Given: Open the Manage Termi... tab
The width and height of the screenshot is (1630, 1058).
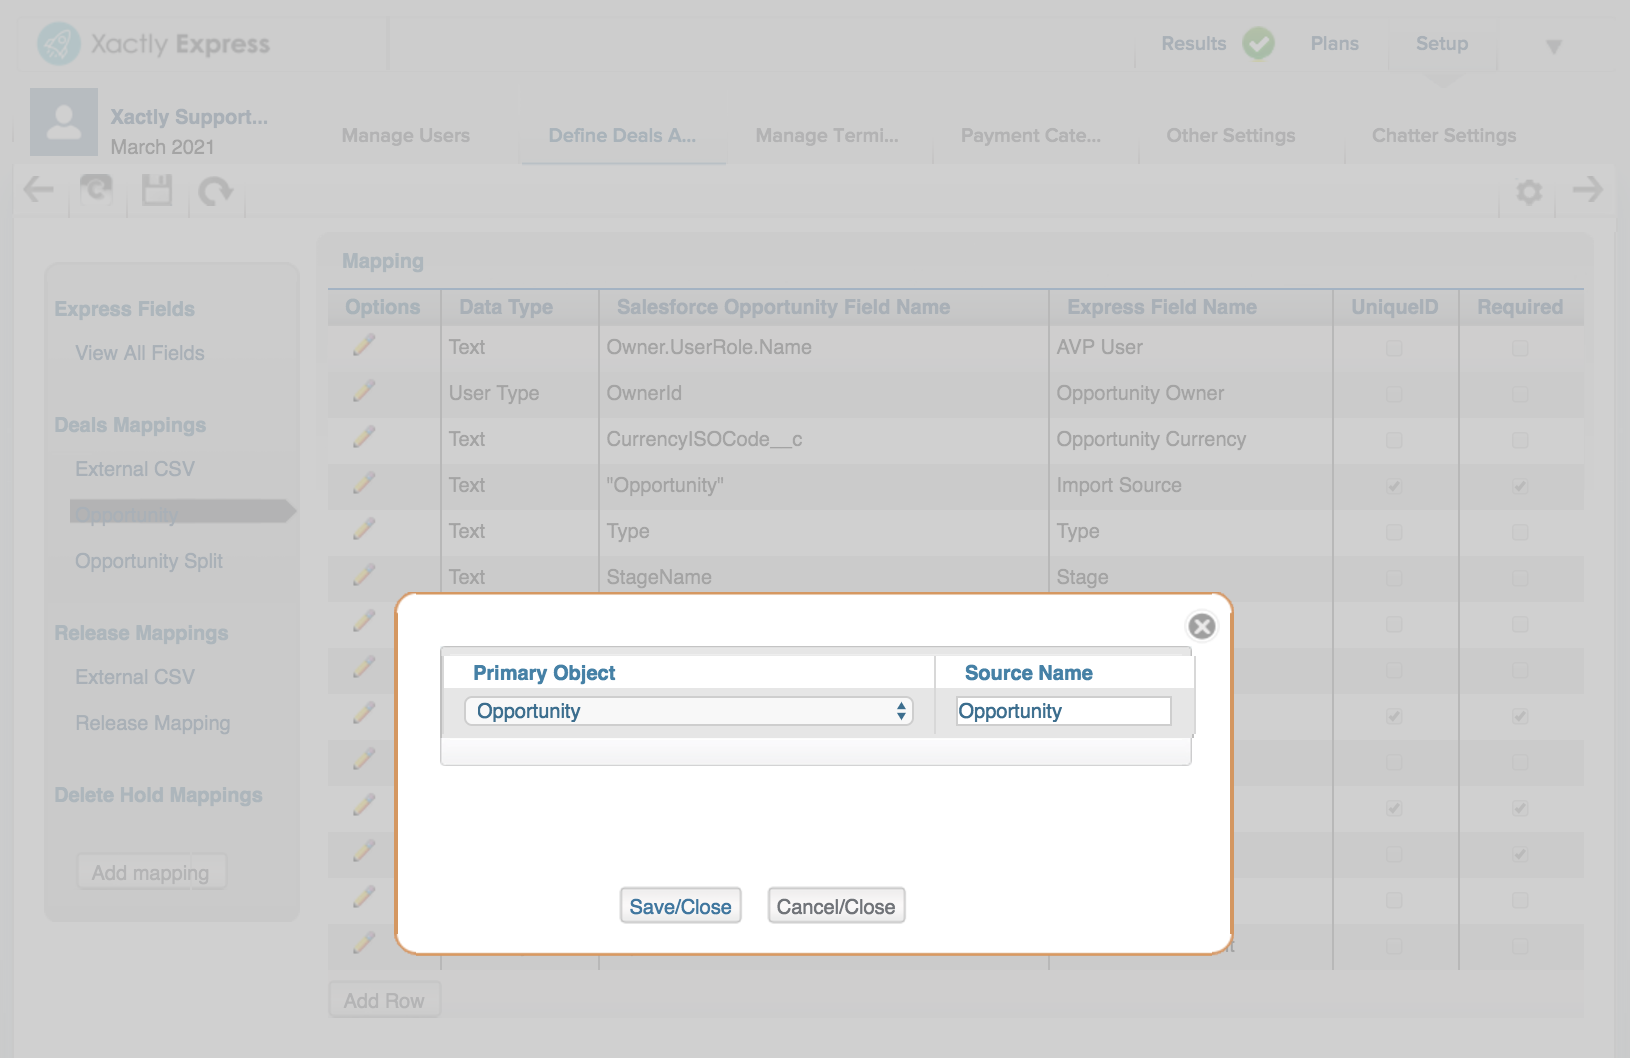Looking at the screenshot, I should pyautogui.click(x=827, y=135).
